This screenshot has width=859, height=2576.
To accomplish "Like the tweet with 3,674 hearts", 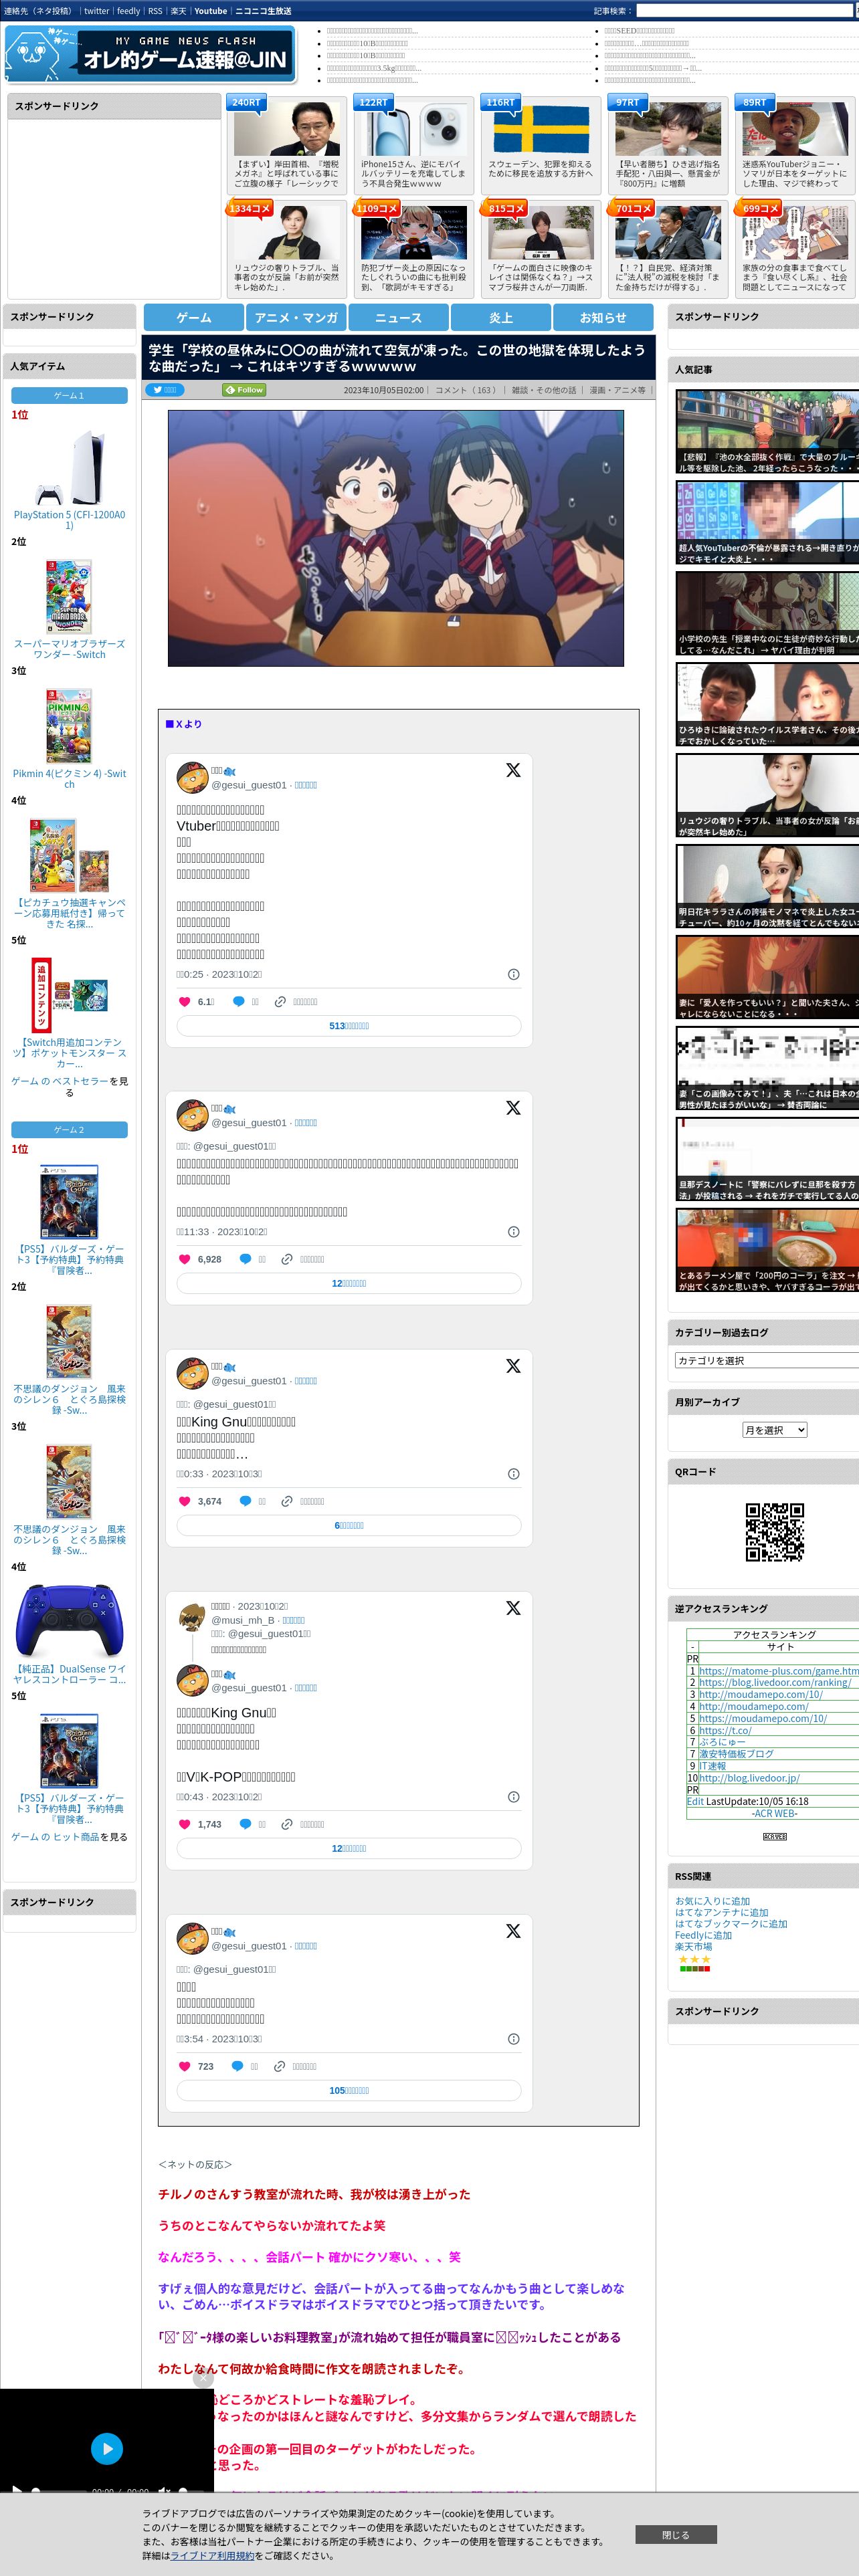I will click(184, 1501).
